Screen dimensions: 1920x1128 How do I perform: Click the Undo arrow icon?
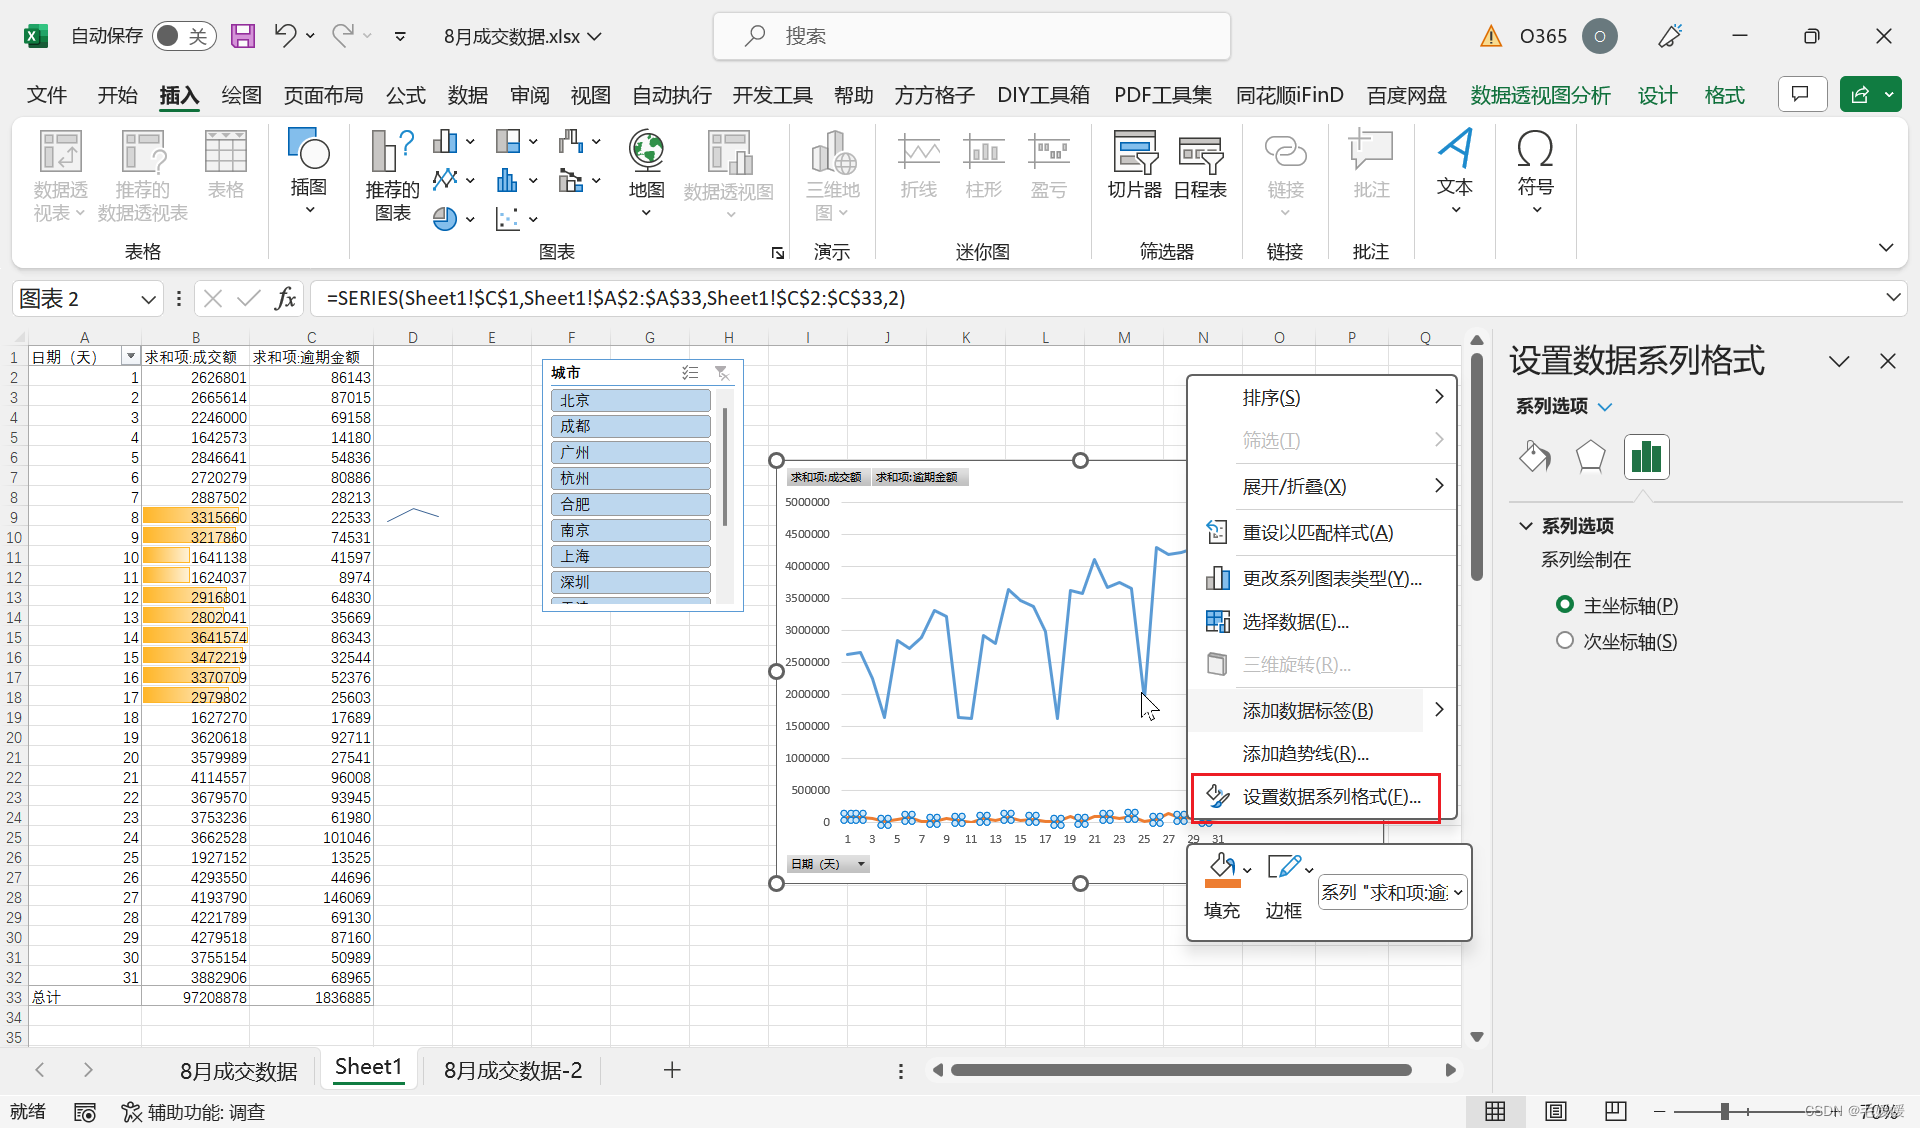pos(285,36)
